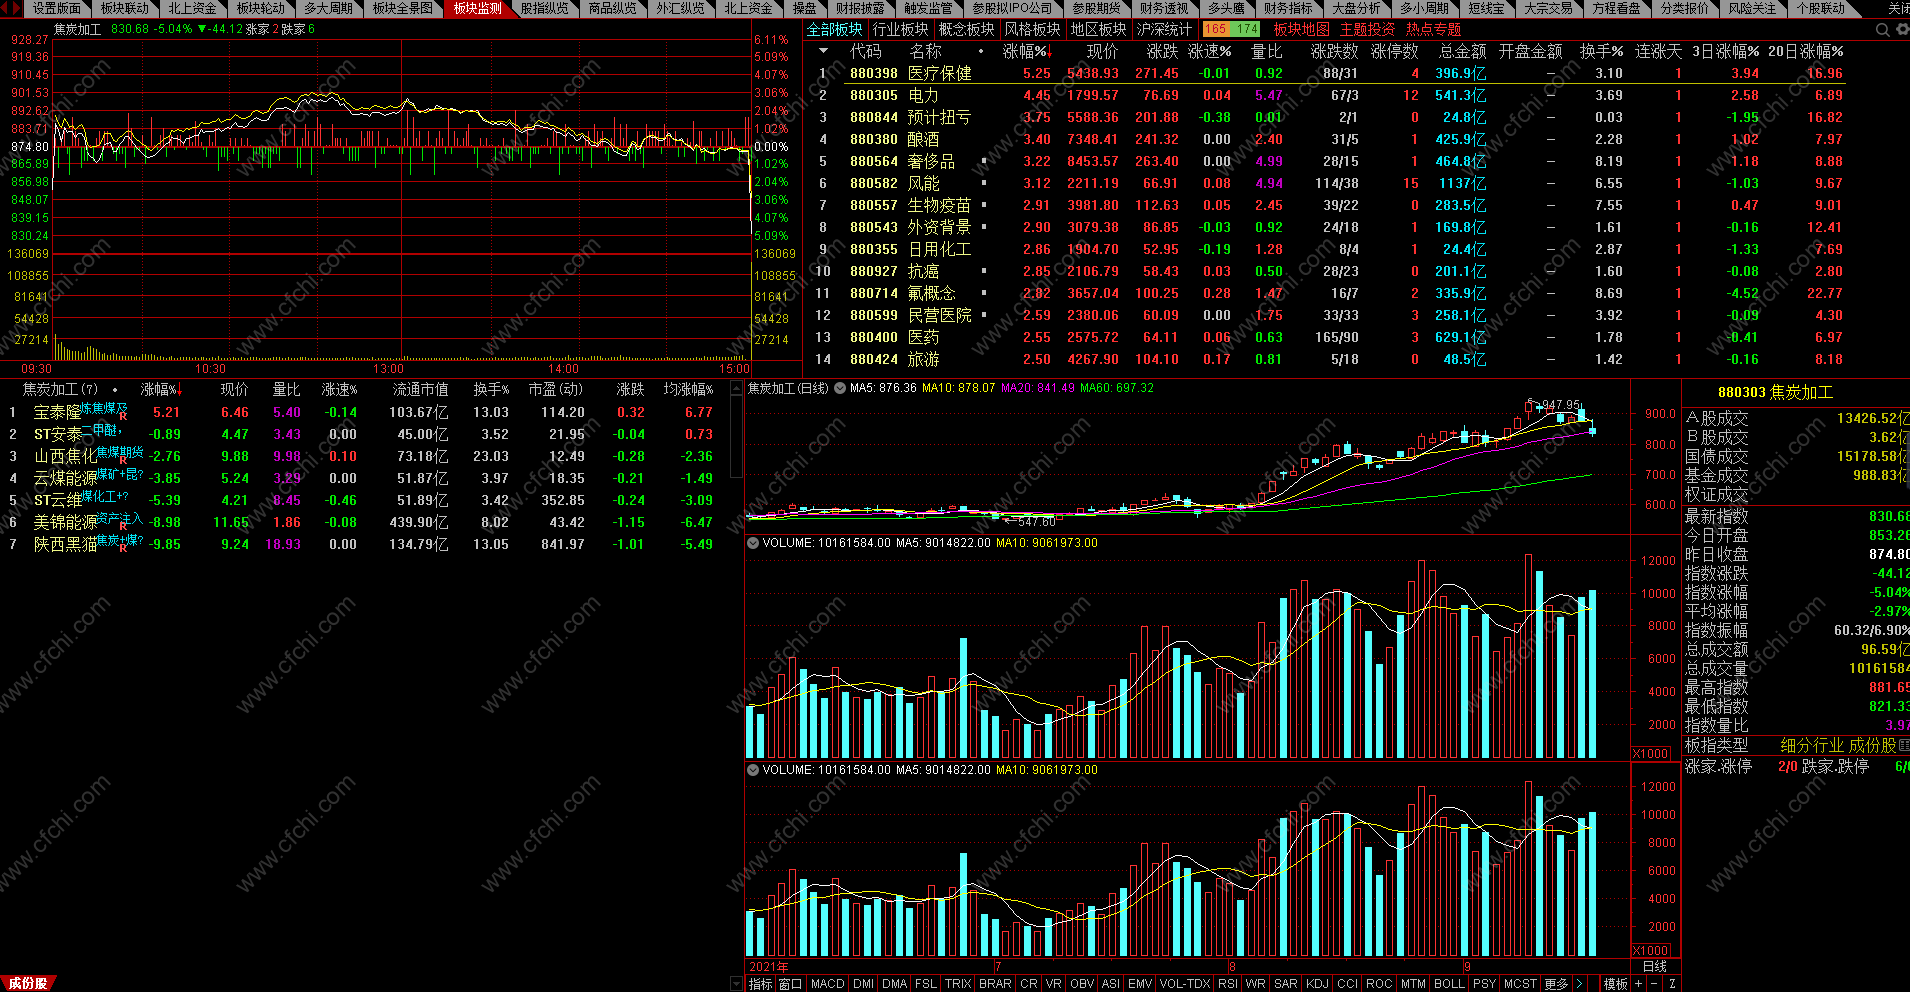Open the 更多 indicators list
Image resolution: width=1910 pixels, height=992 pixels.
click(x=1556, y=984)
